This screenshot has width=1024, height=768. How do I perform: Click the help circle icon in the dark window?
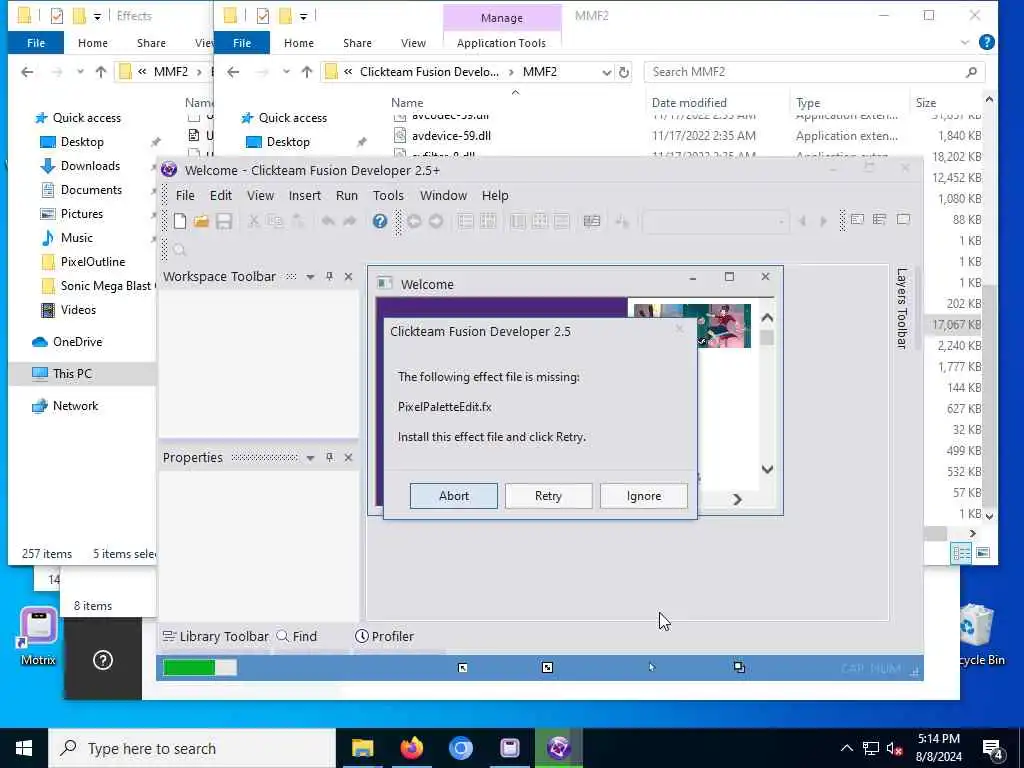click(103, 660)
